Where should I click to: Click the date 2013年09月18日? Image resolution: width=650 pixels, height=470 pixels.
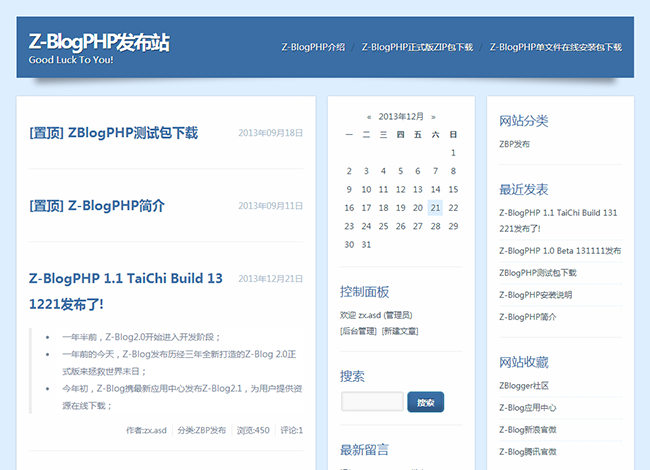tap(270, 133)
